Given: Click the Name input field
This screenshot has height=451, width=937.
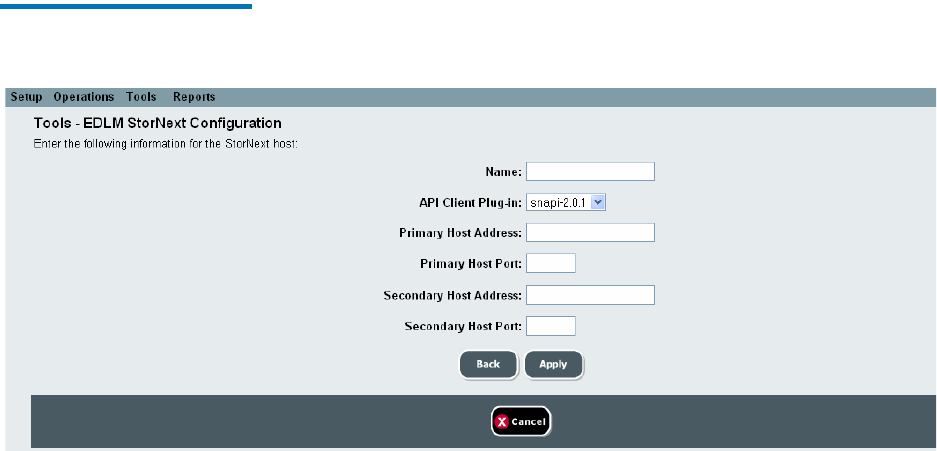Looking at the screenshot, I should tap(590, 171).
